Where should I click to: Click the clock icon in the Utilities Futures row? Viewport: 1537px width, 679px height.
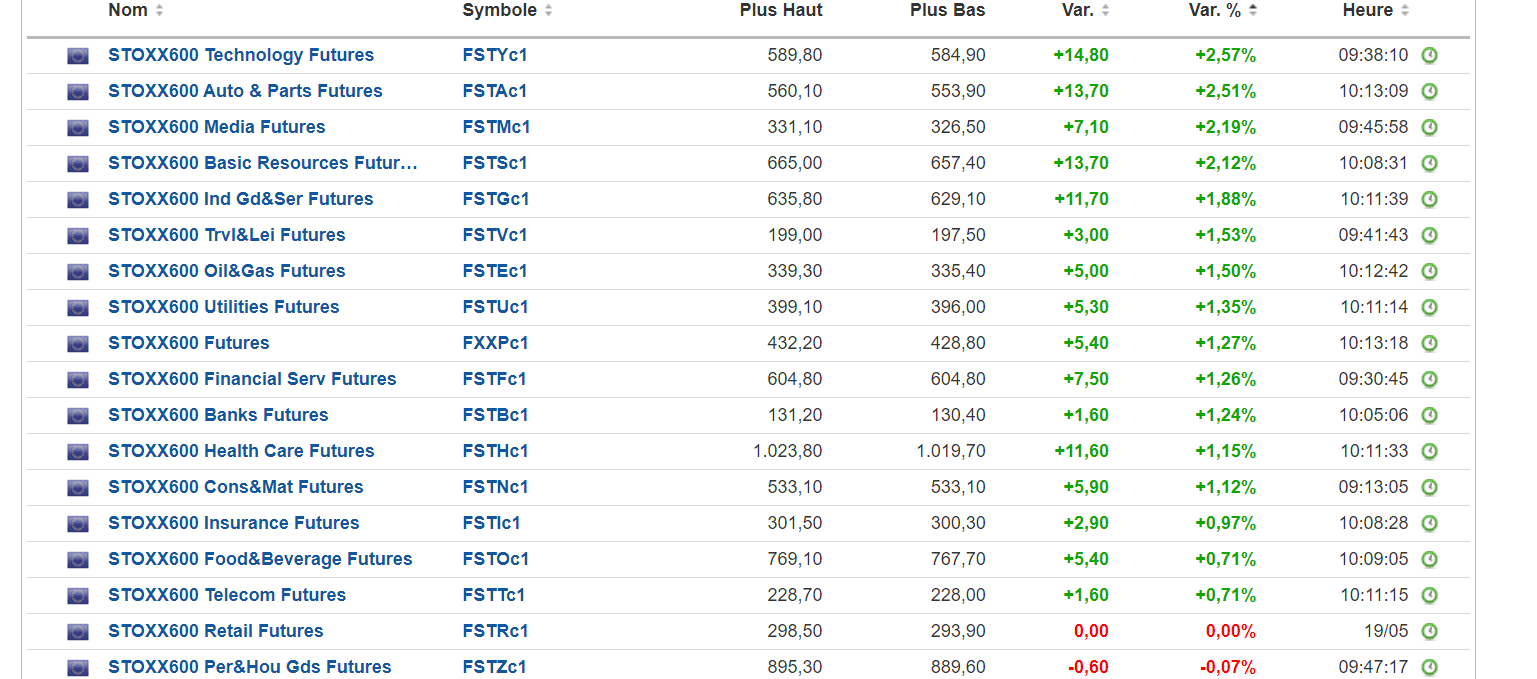(1429, 308)
